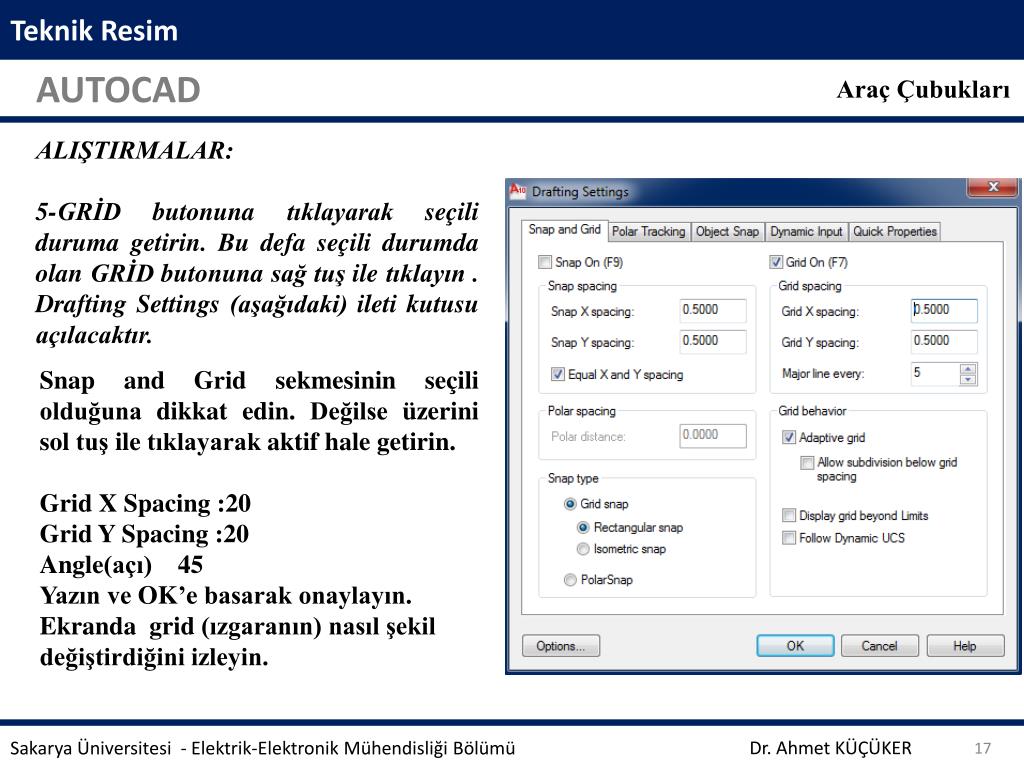Click the Snap Y spacing field
1024x768 pixels.
pyautogui.click(x=712, y=341)
